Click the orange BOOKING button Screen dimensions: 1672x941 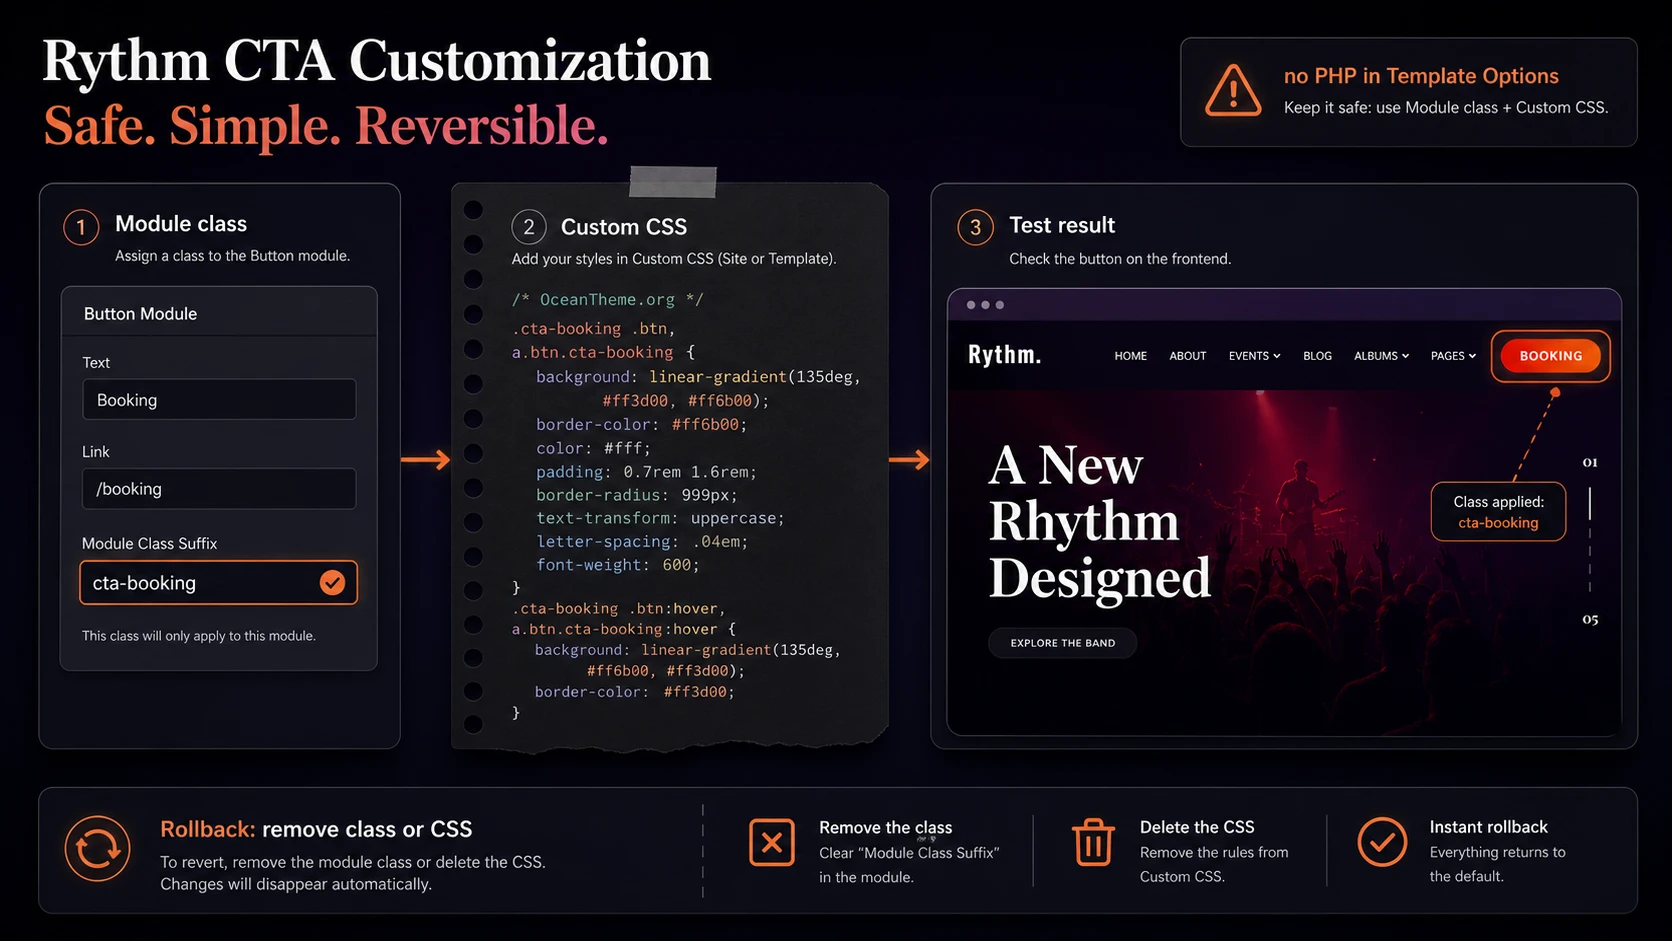click(x=1550, y=356)
